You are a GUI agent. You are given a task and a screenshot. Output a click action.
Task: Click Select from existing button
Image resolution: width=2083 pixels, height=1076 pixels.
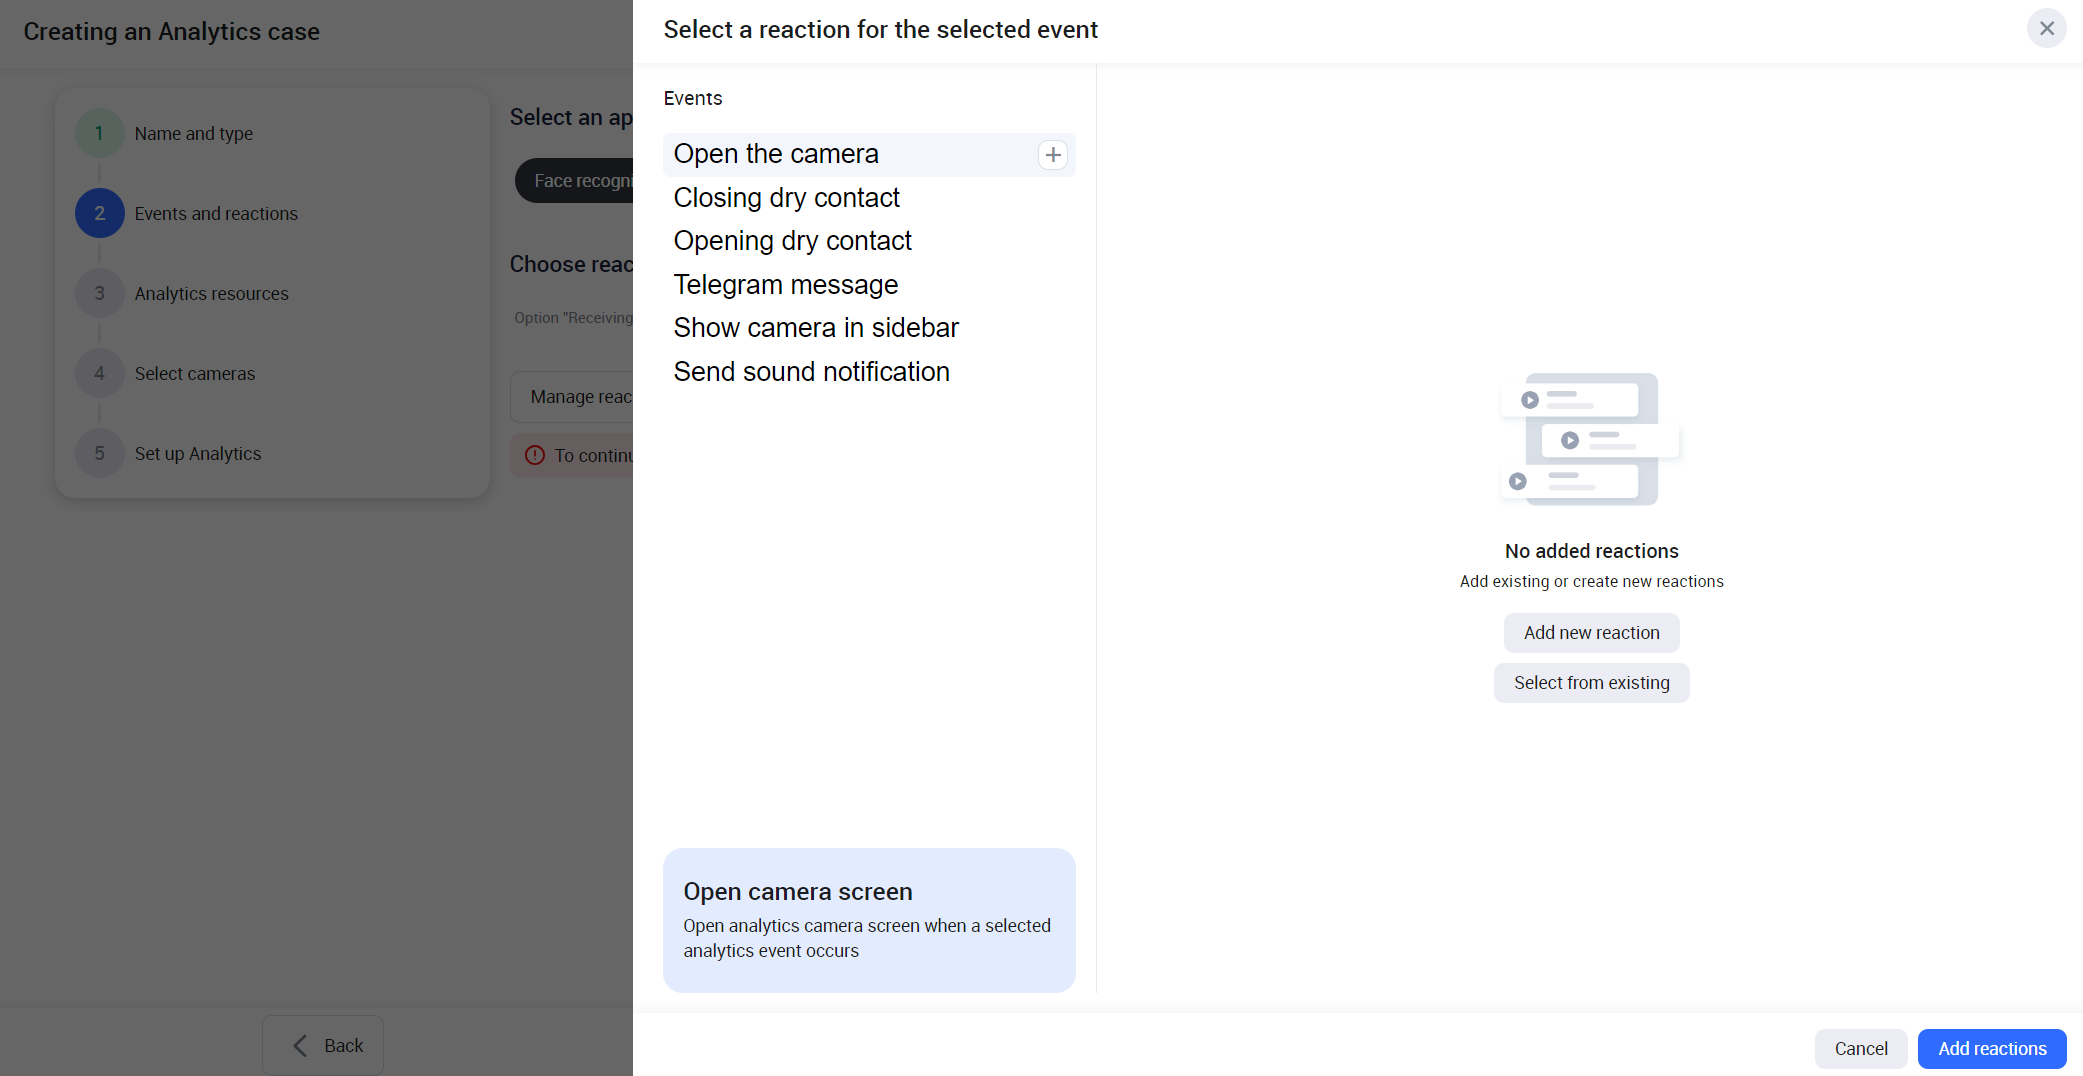[1591, 683]
